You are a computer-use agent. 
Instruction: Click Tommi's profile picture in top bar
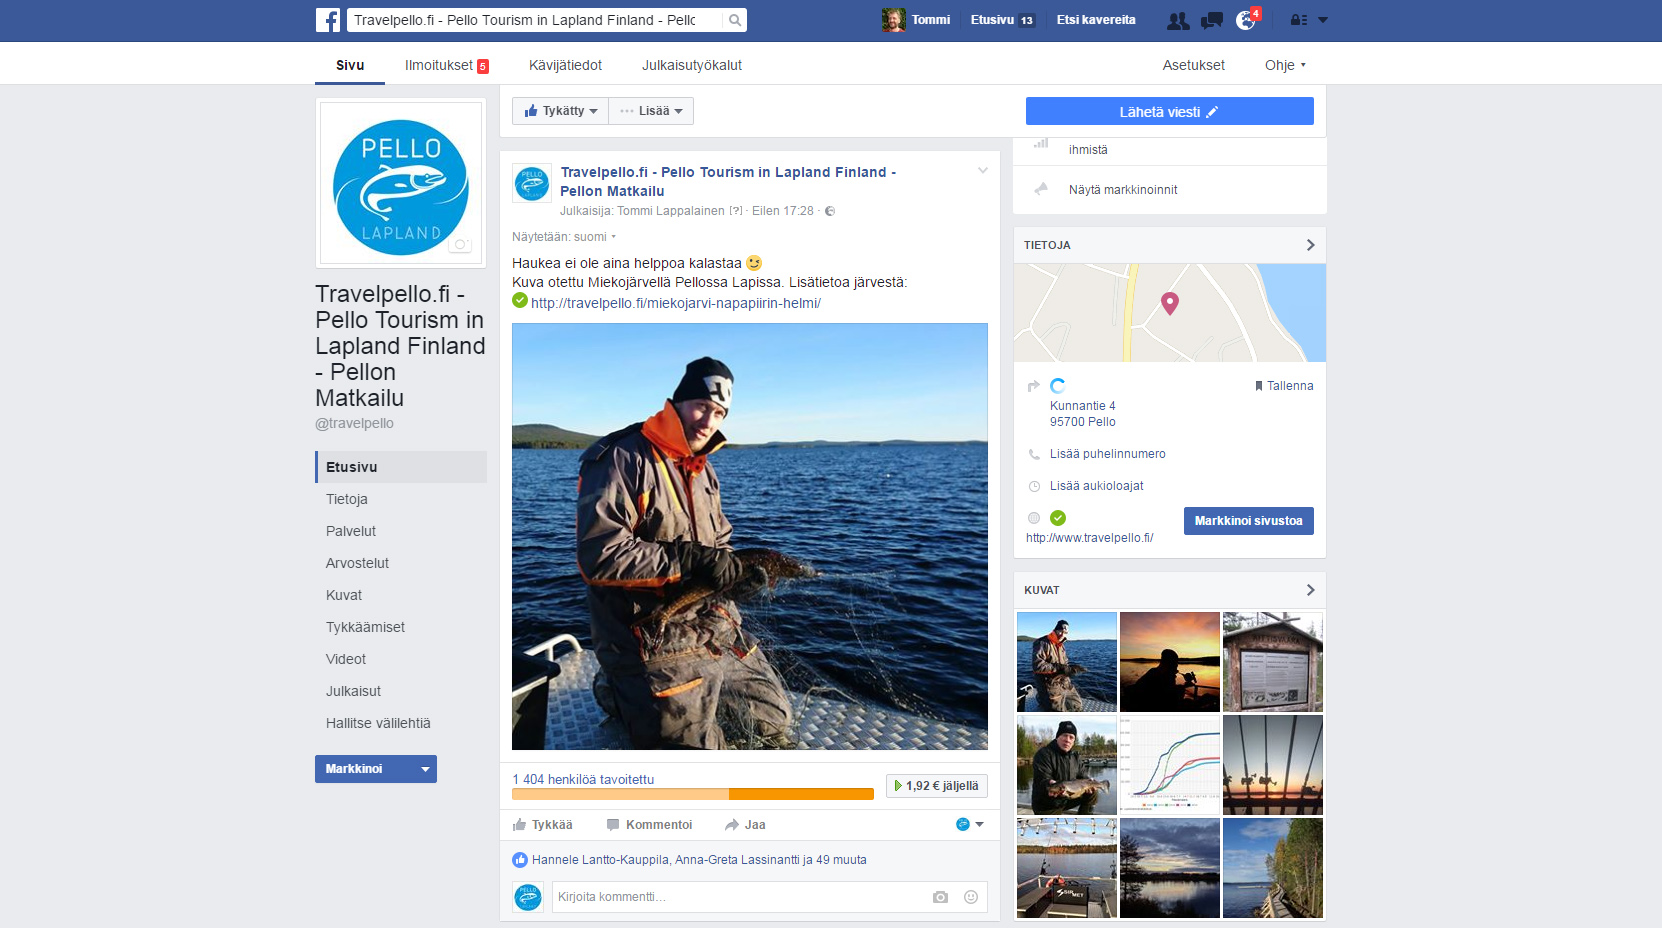tap(893, 20)
